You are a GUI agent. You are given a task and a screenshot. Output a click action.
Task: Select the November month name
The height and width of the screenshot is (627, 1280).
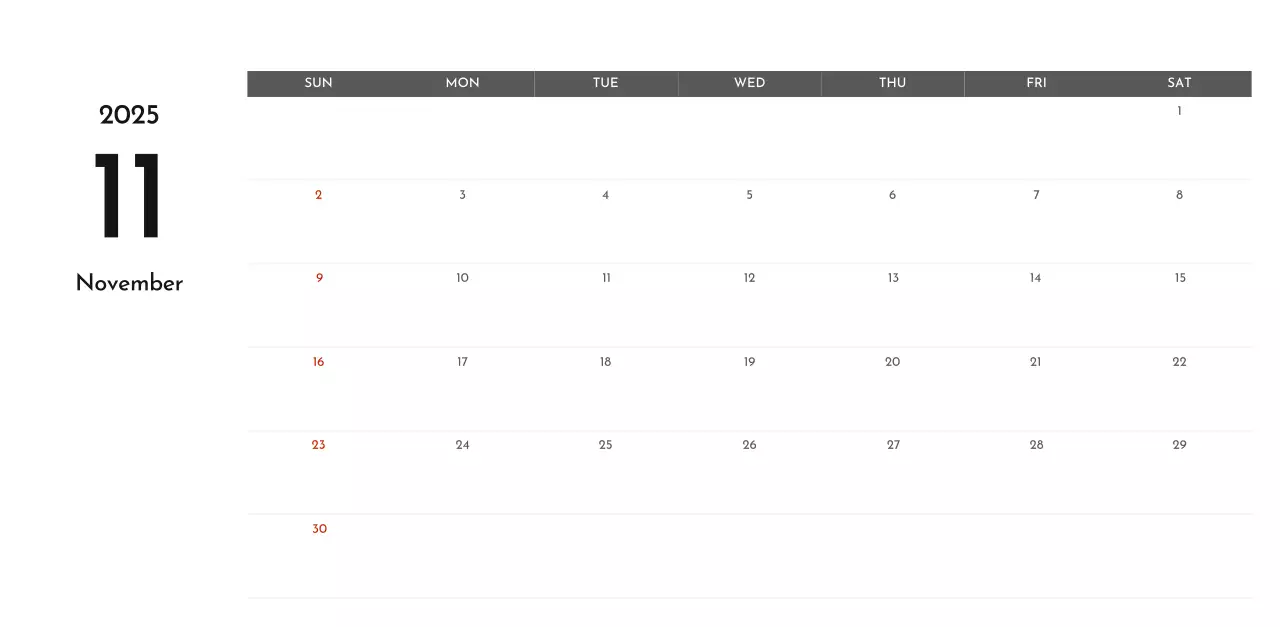pos(129,283)
